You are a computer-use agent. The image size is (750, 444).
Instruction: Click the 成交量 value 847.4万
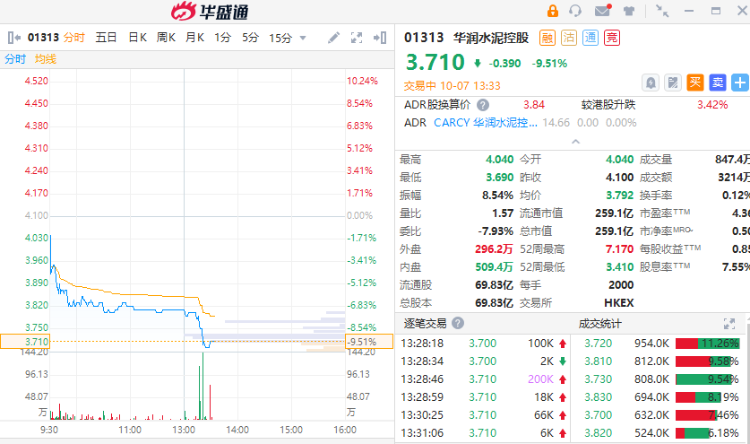(x=732, y=159)
